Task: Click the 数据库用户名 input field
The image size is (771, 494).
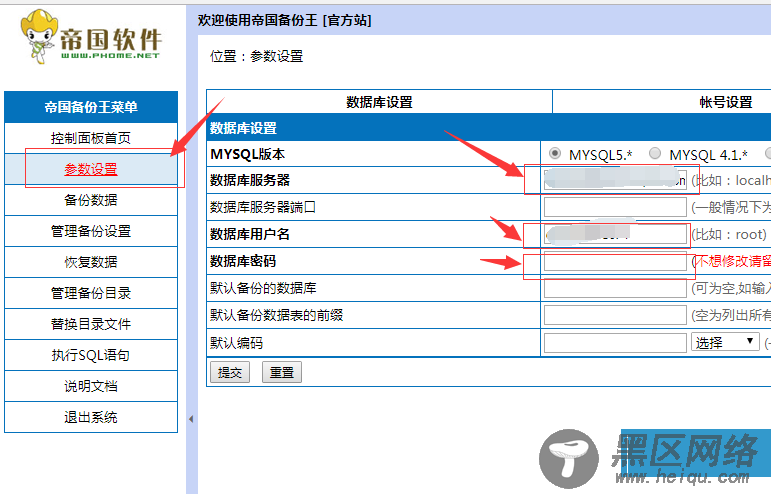Action: tap(615, 234)
